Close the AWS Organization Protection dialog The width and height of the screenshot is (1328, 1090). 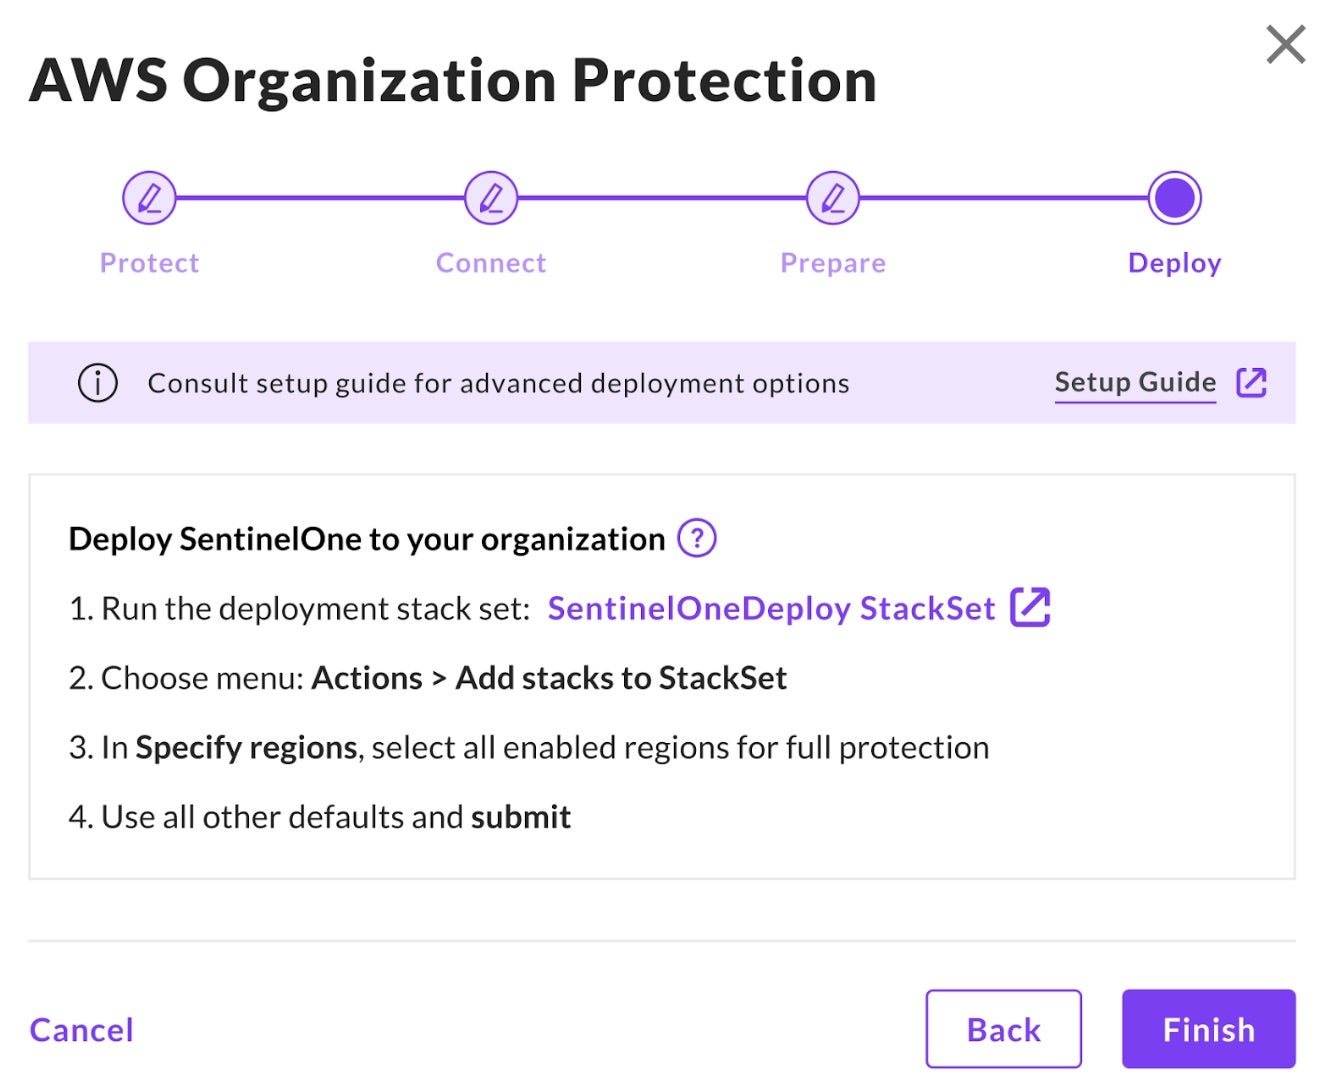1285,45
